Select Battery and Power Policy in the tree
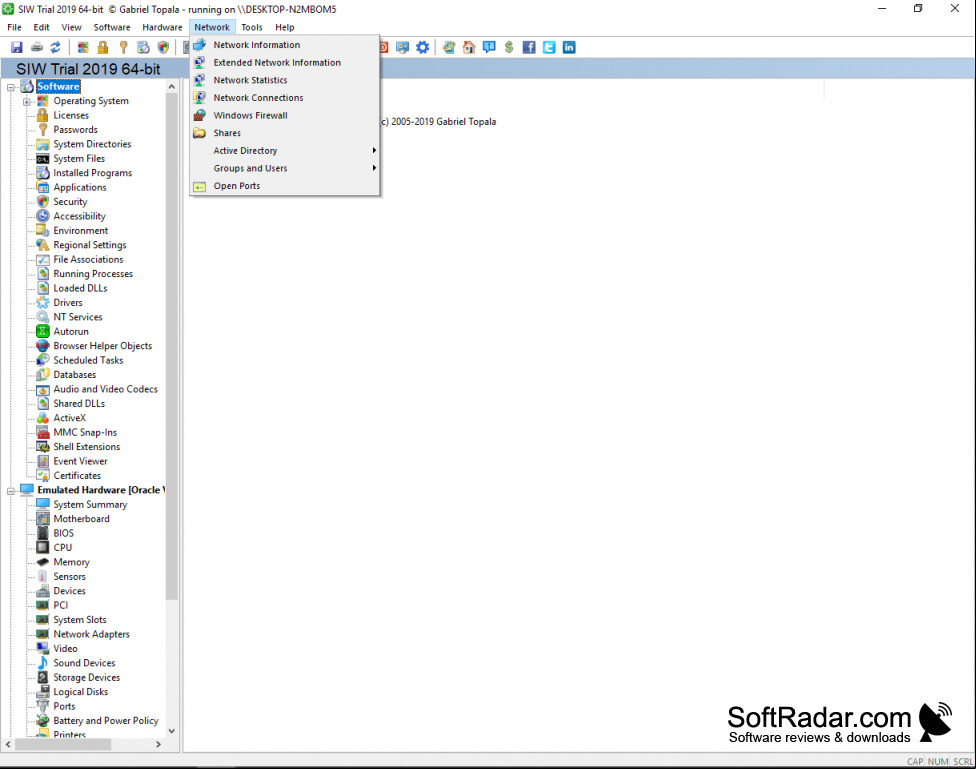 point(106,720)
